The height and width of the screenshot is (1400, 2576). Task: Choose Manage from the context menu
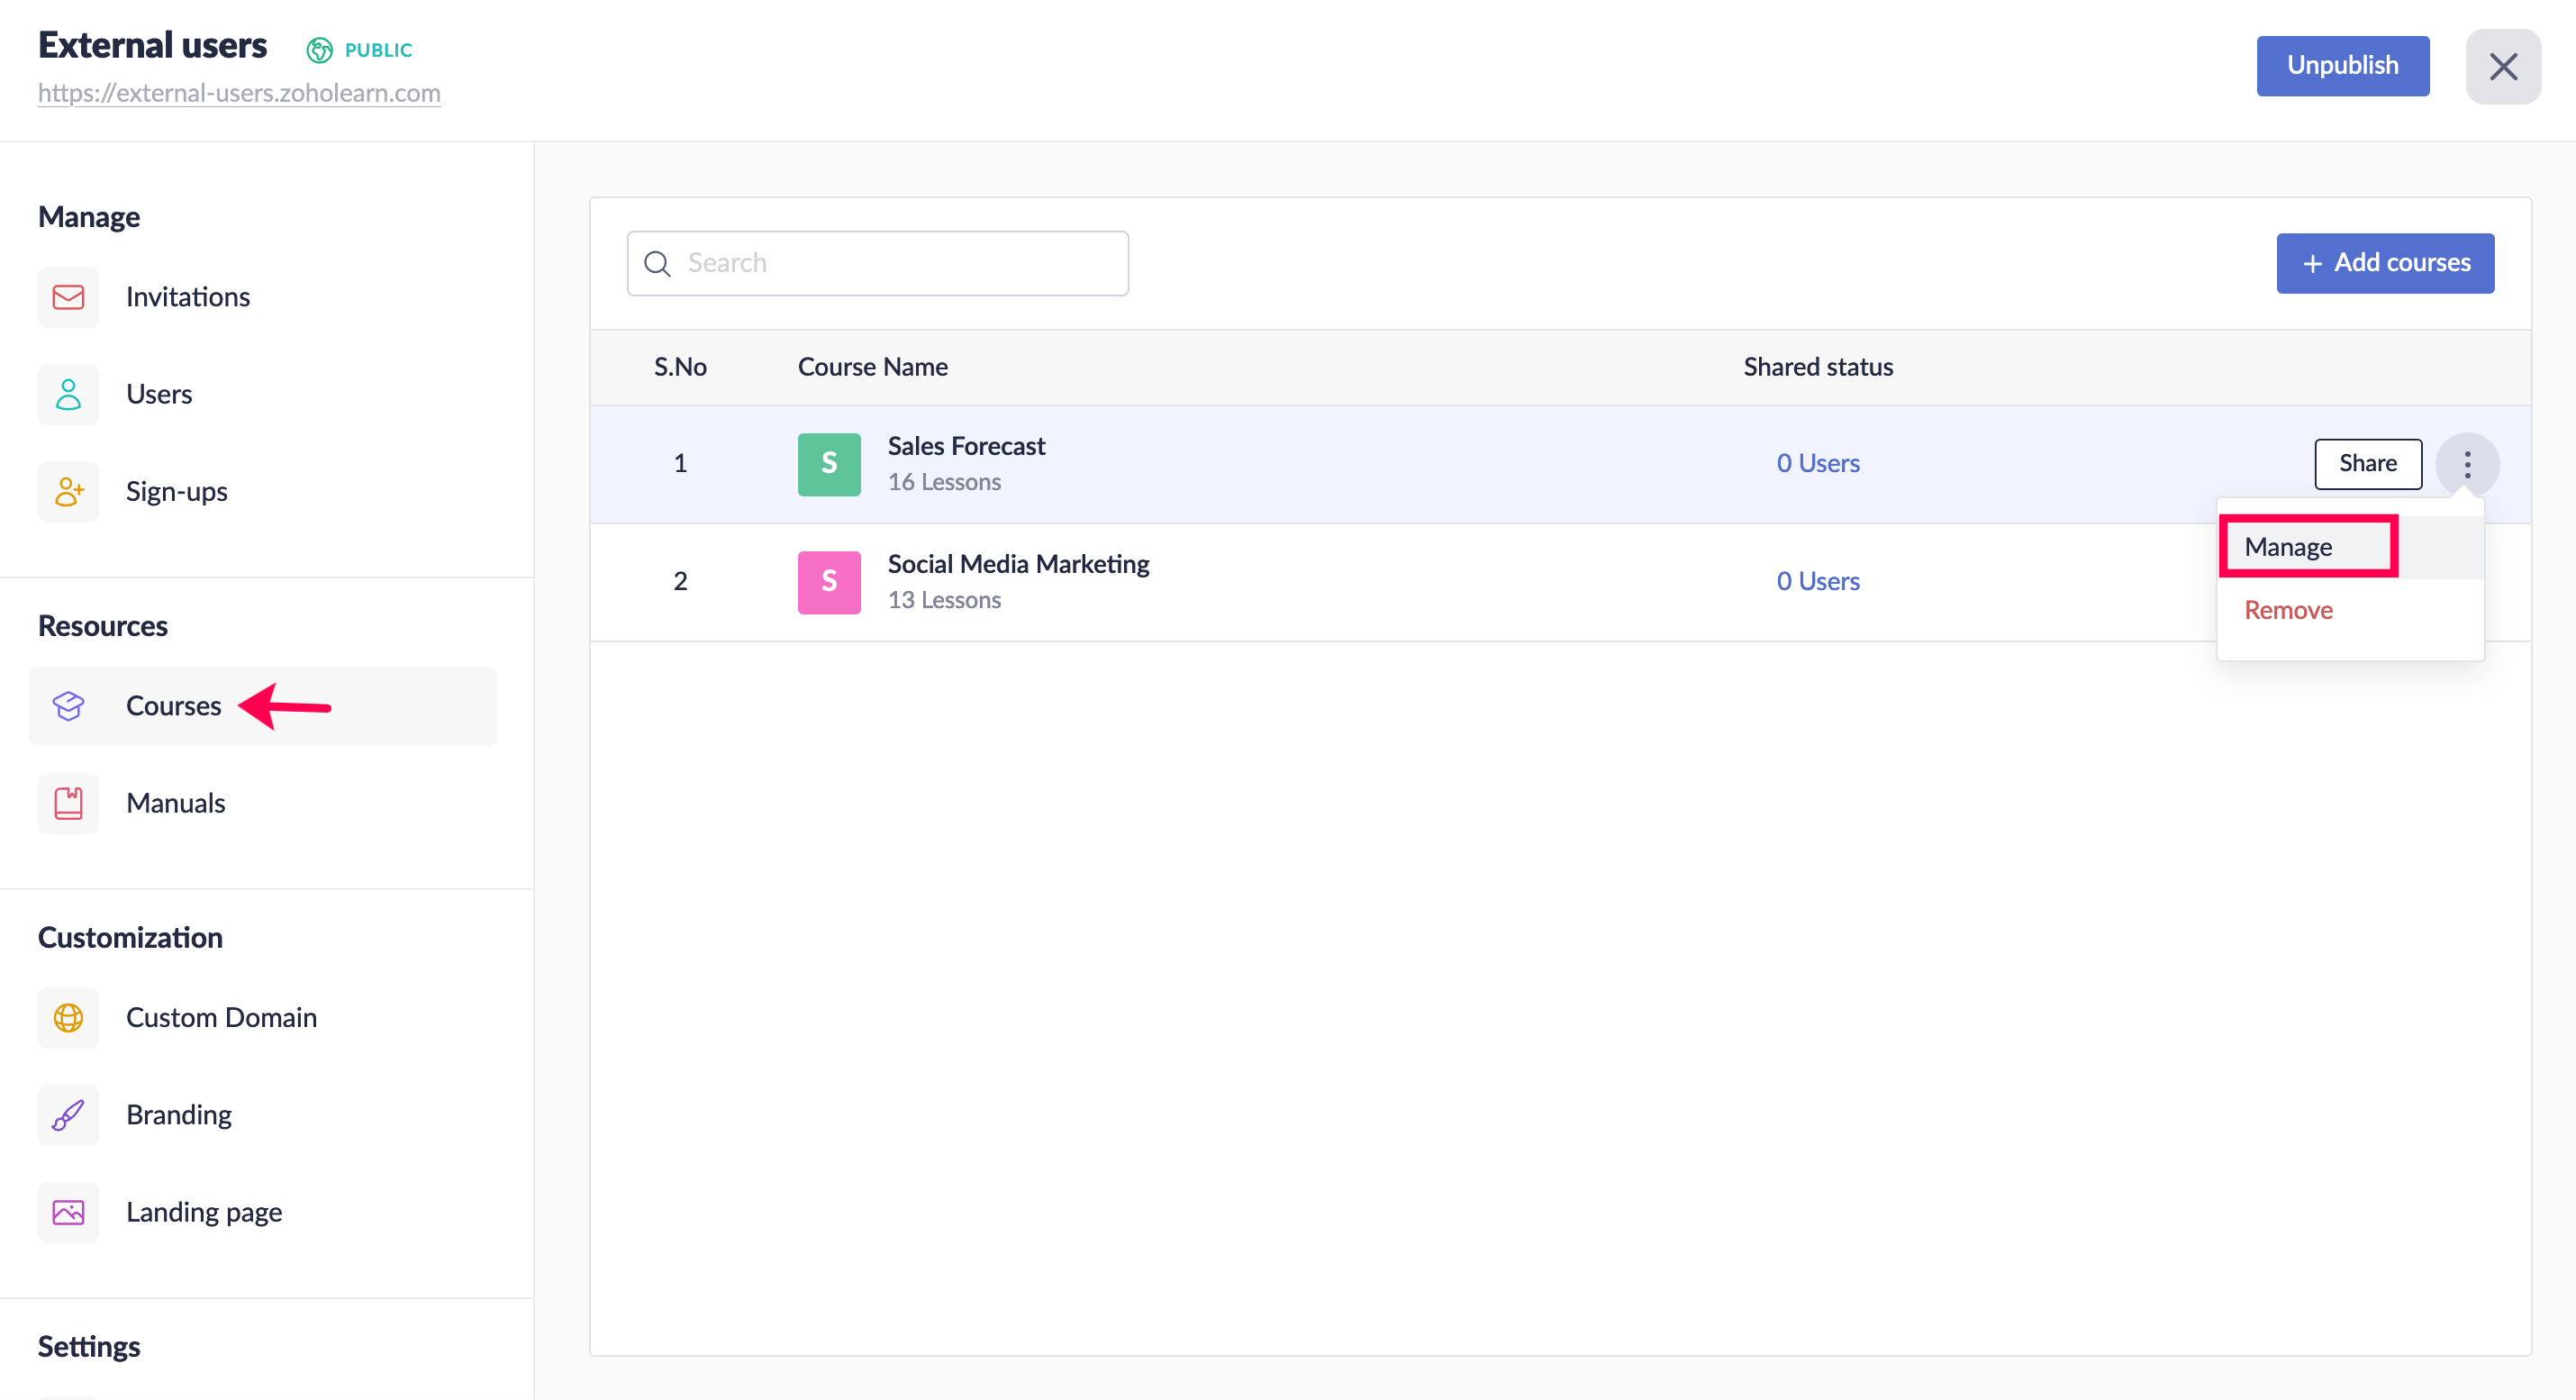(x=2288, y=547)
